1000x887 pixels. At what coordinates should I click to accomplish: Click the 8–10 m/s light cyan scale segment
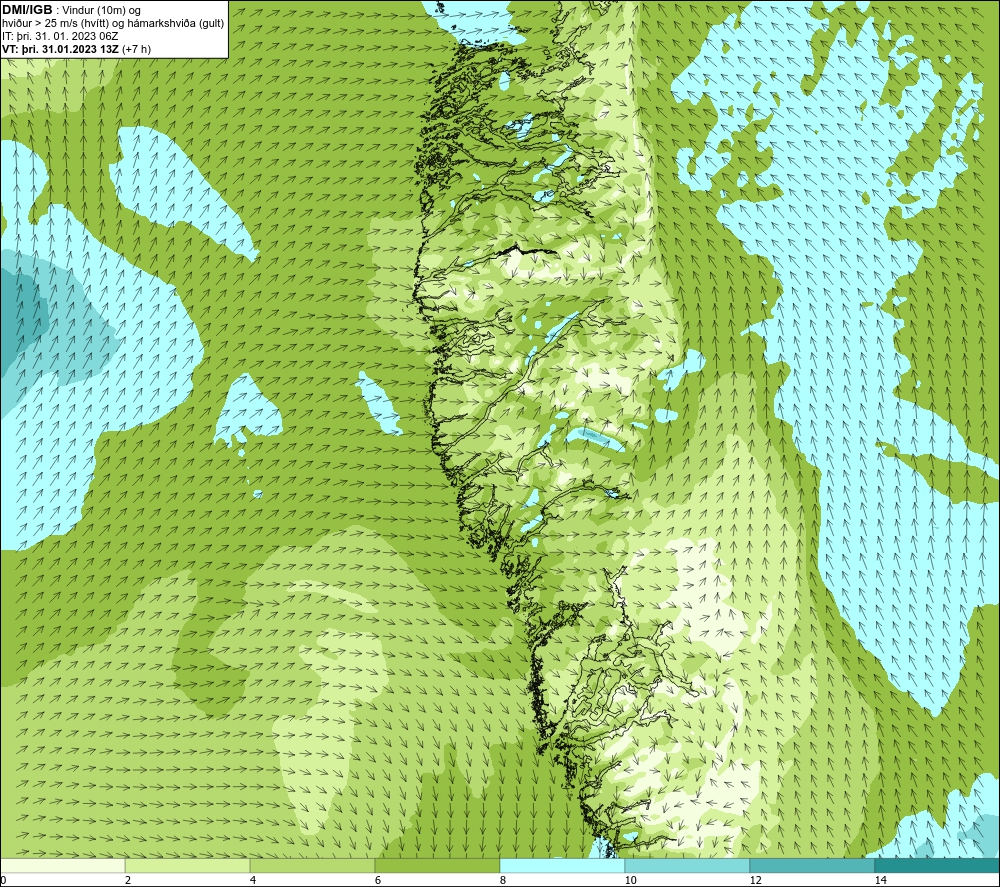(x=562, y=865)
